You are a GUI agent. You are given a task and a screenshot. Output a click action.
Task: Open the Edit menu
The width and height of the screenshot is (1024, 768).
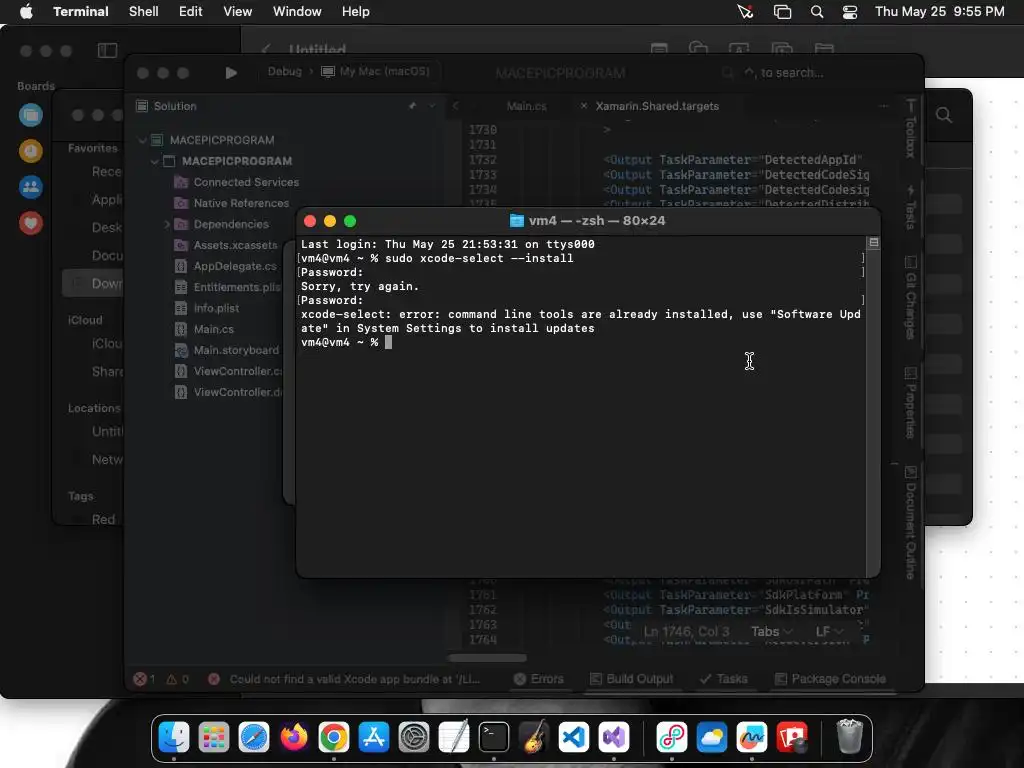click(191, 11)
